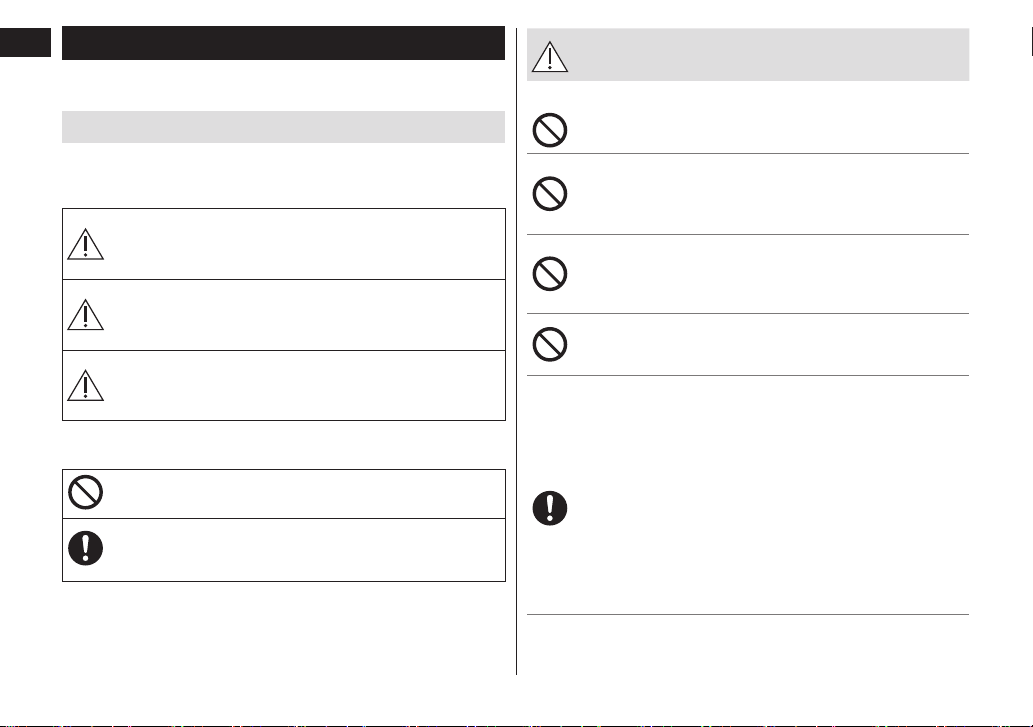Click the third prohibition symbol in the right-hand column
Viewport: 1033px width, 727px height.
click(549, 273)
